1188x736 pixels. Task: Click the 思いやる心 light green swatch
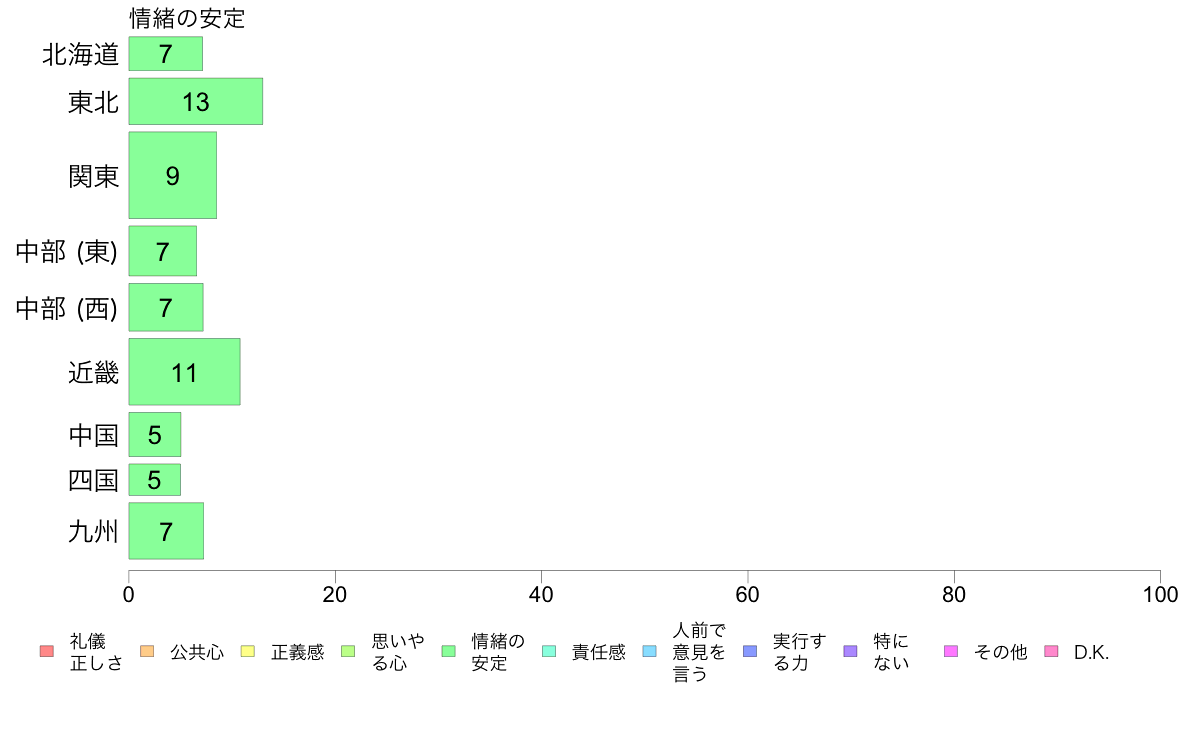click(349, 651)
